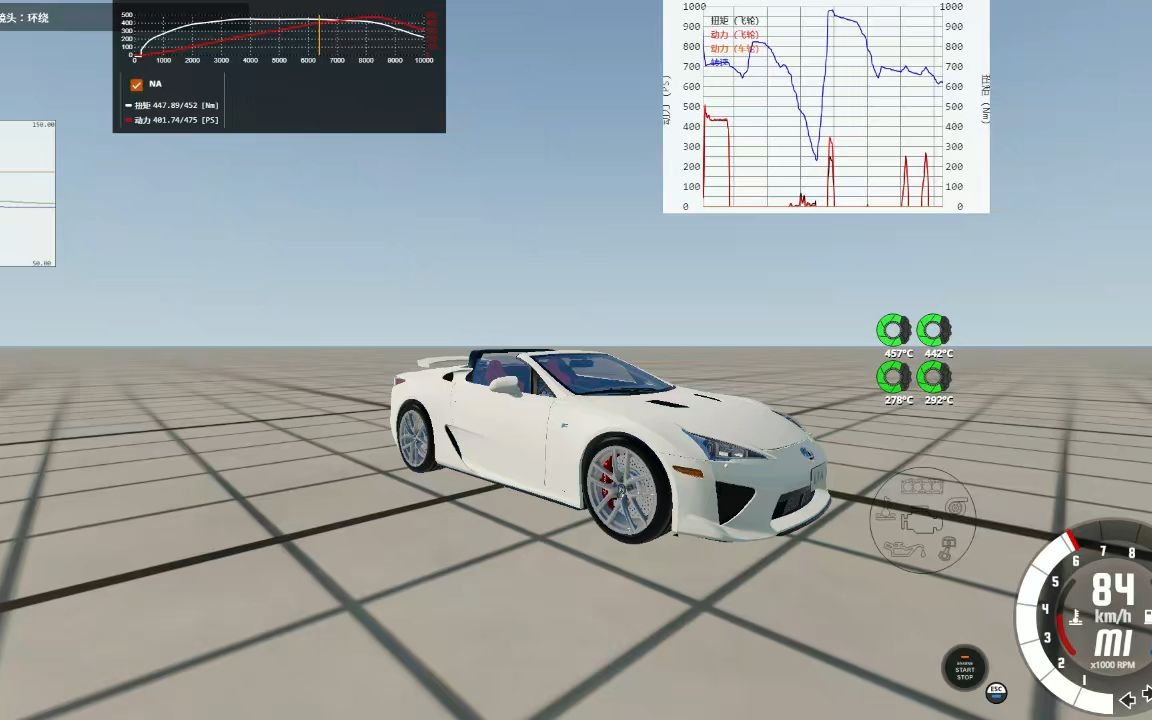The height and width of the screenshot is (720, 1152).
Task: Click the cylinder head gasket icon
Action: (x=922, y=486)
